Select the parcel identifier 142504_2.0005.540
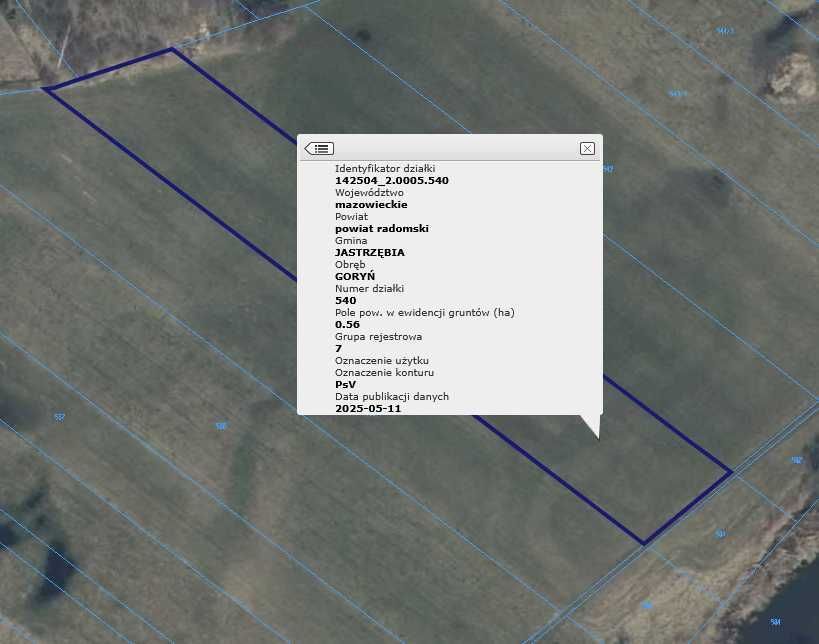This screenshot has width=819, height=644. click(391, 180)
